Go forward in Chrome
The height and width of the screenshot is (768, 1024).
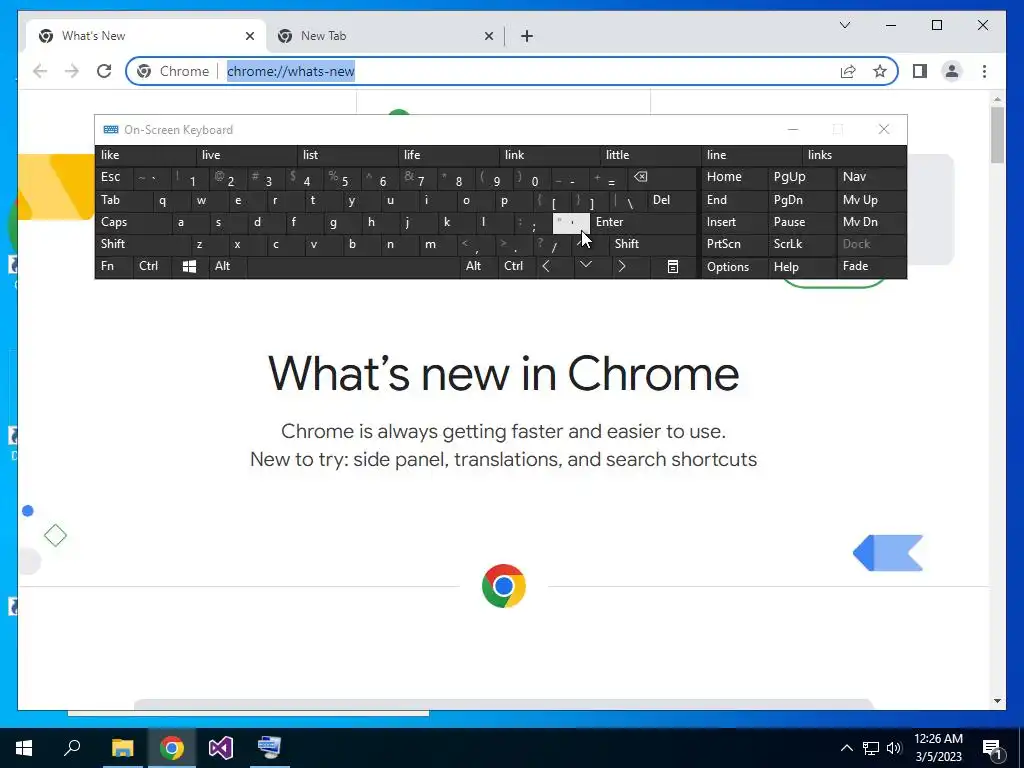click(72, 71)
